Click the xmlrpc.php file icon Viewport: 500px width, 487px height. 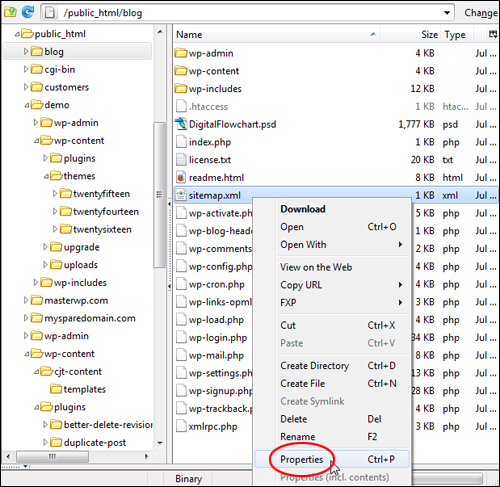point(181,426)
